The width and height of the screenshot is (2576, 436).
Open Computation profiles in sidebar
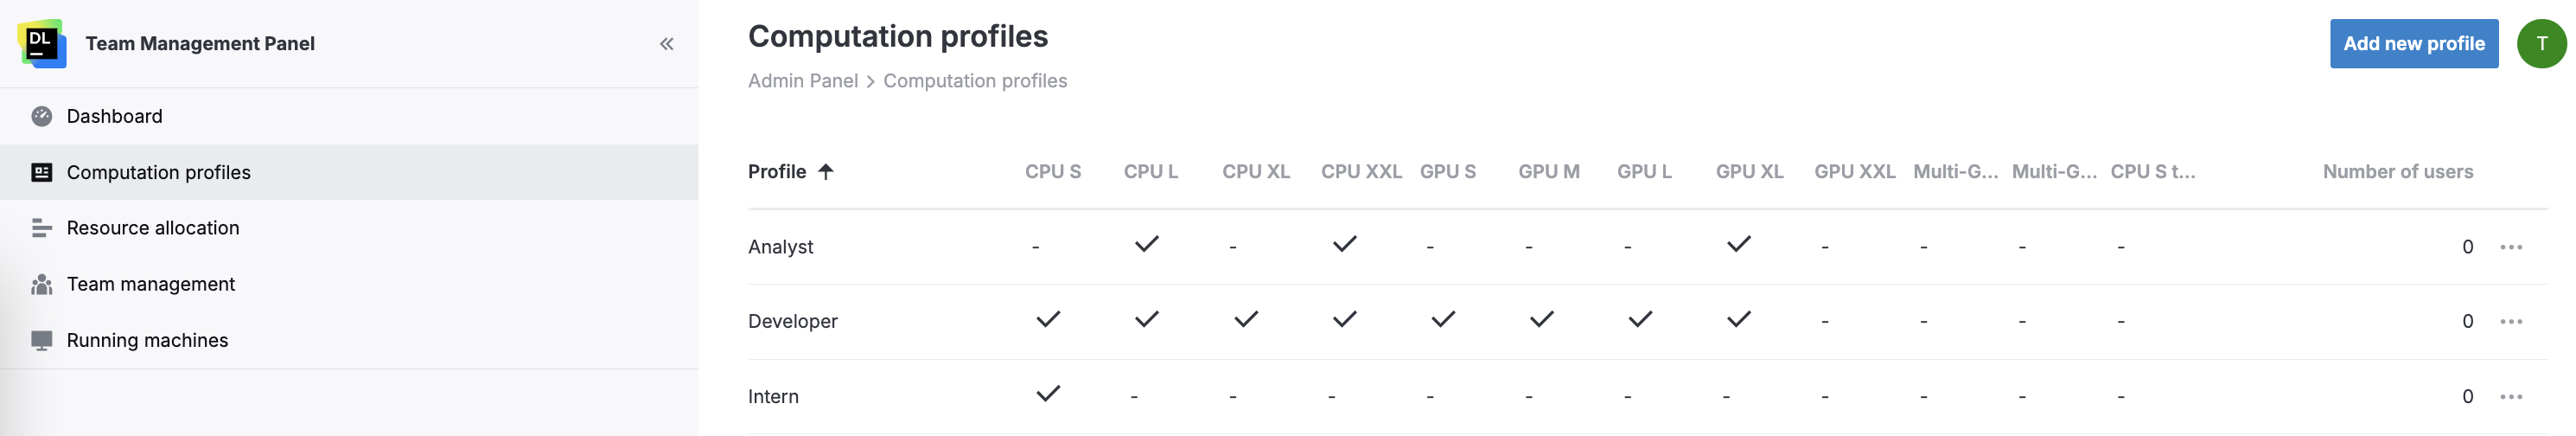[158, 173]
